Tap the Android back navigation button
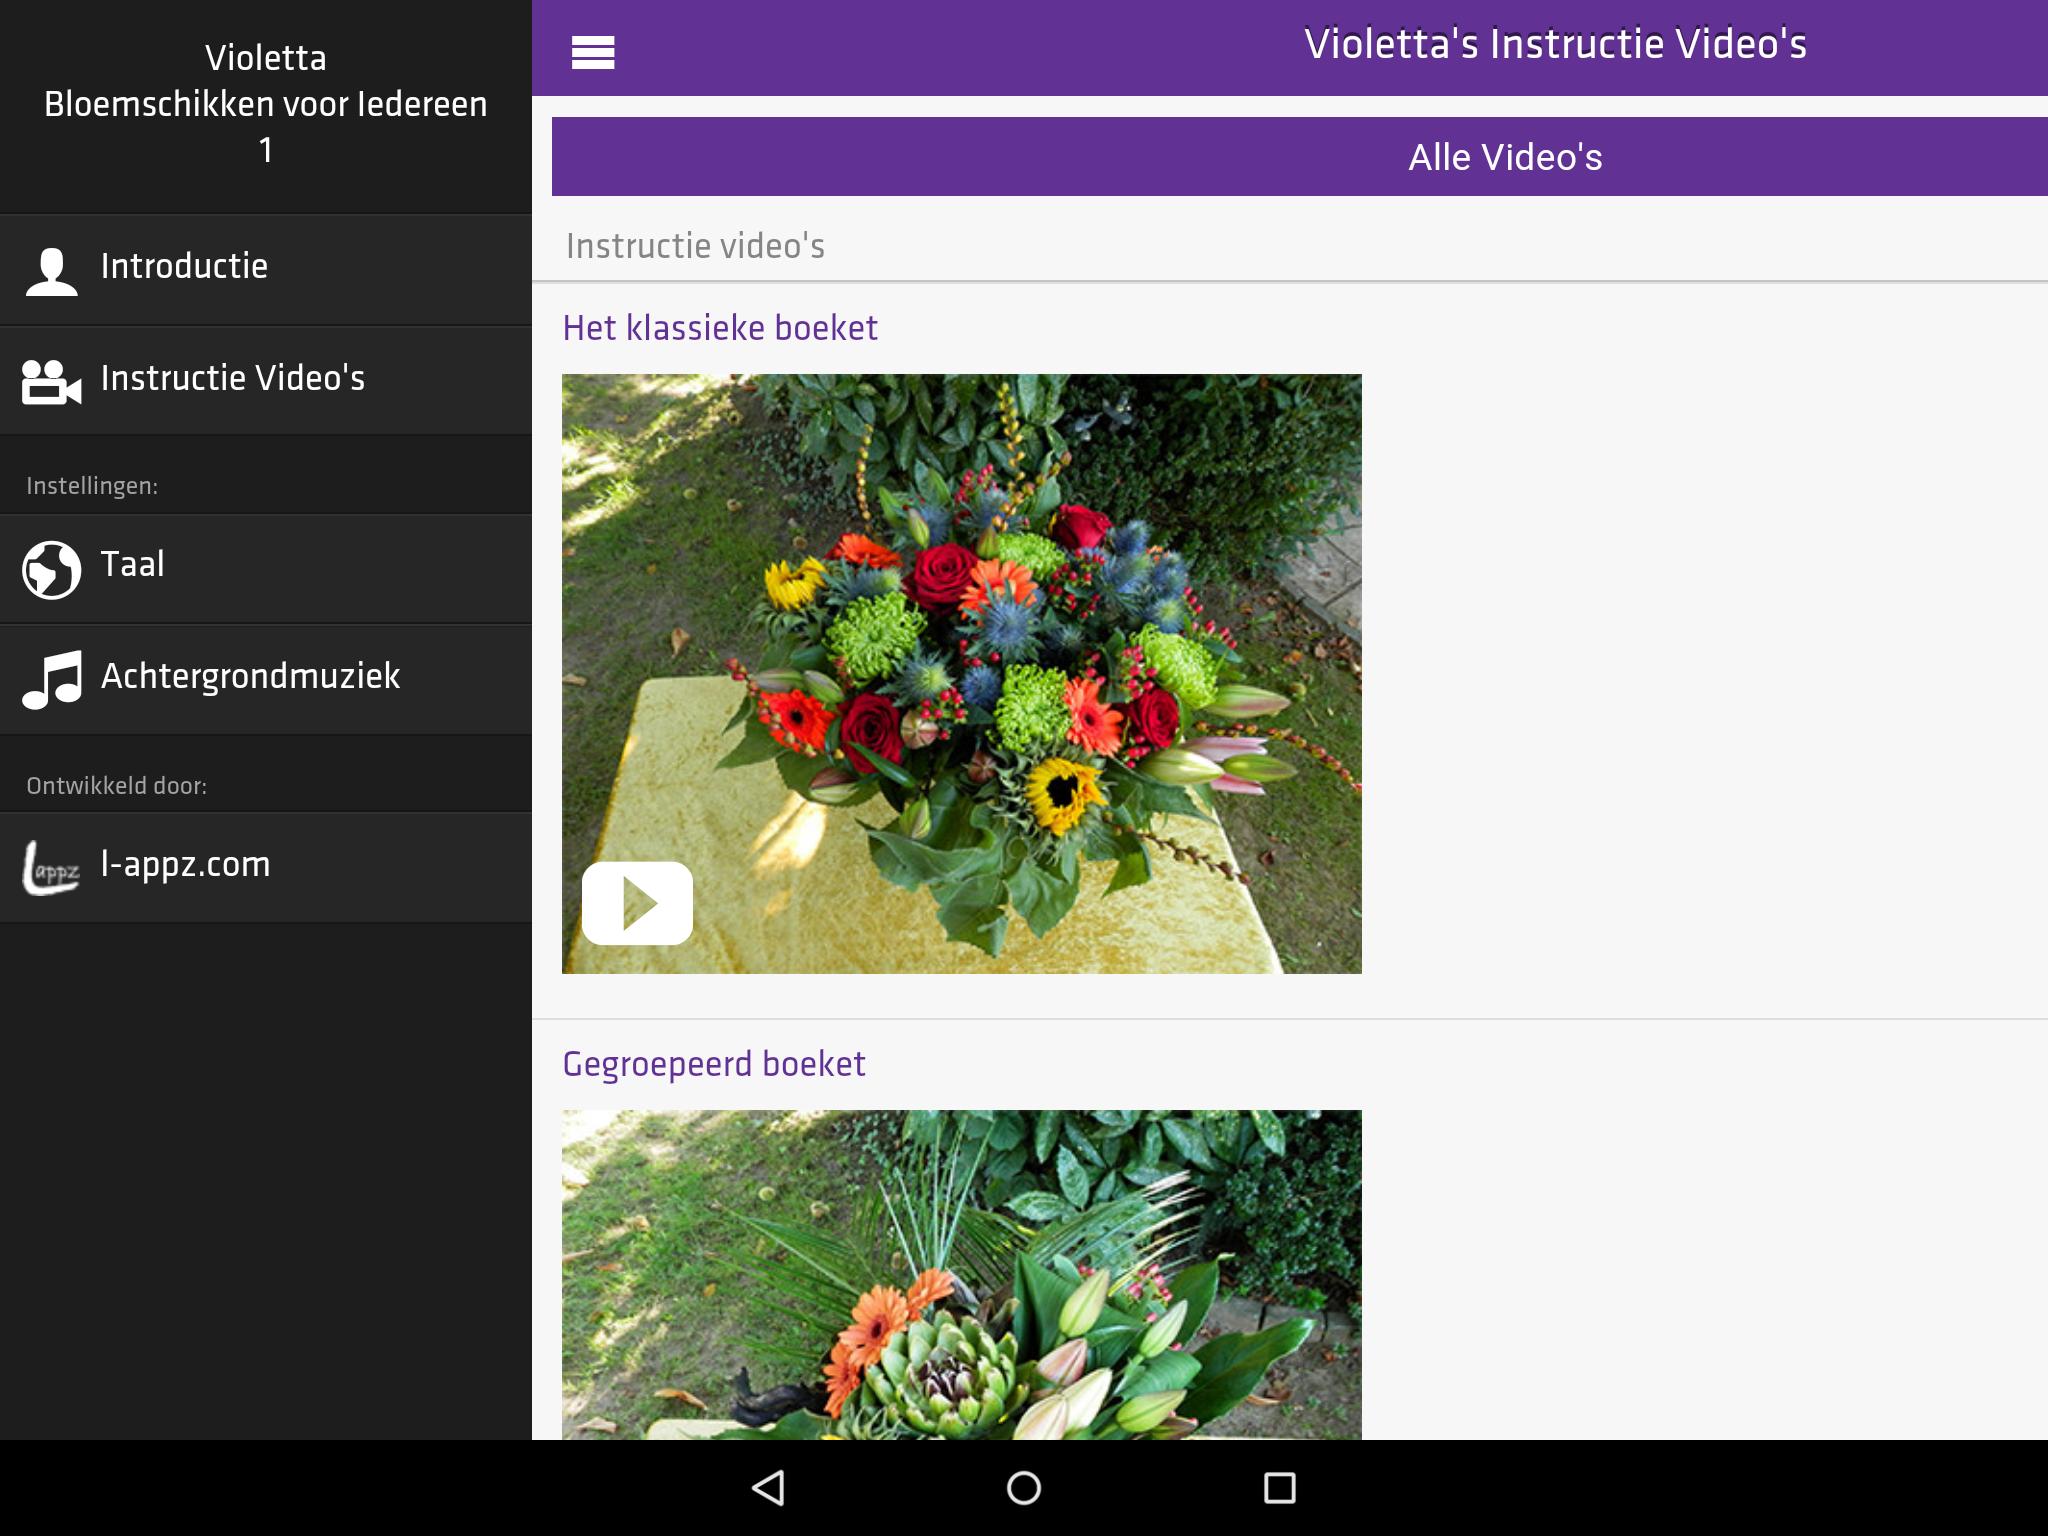The width and height of the screenshot is (2048, 1536). point(768,1488)
